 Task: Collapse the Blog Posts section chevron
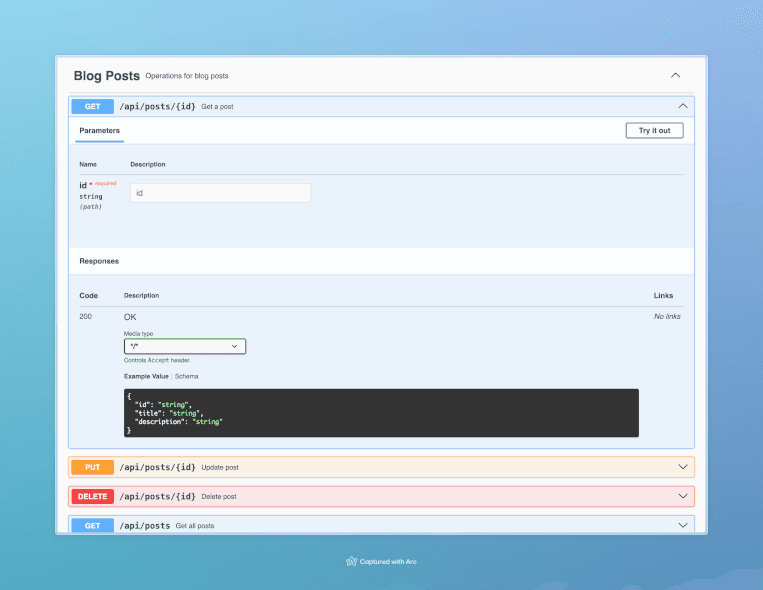(x=675, y=75)
